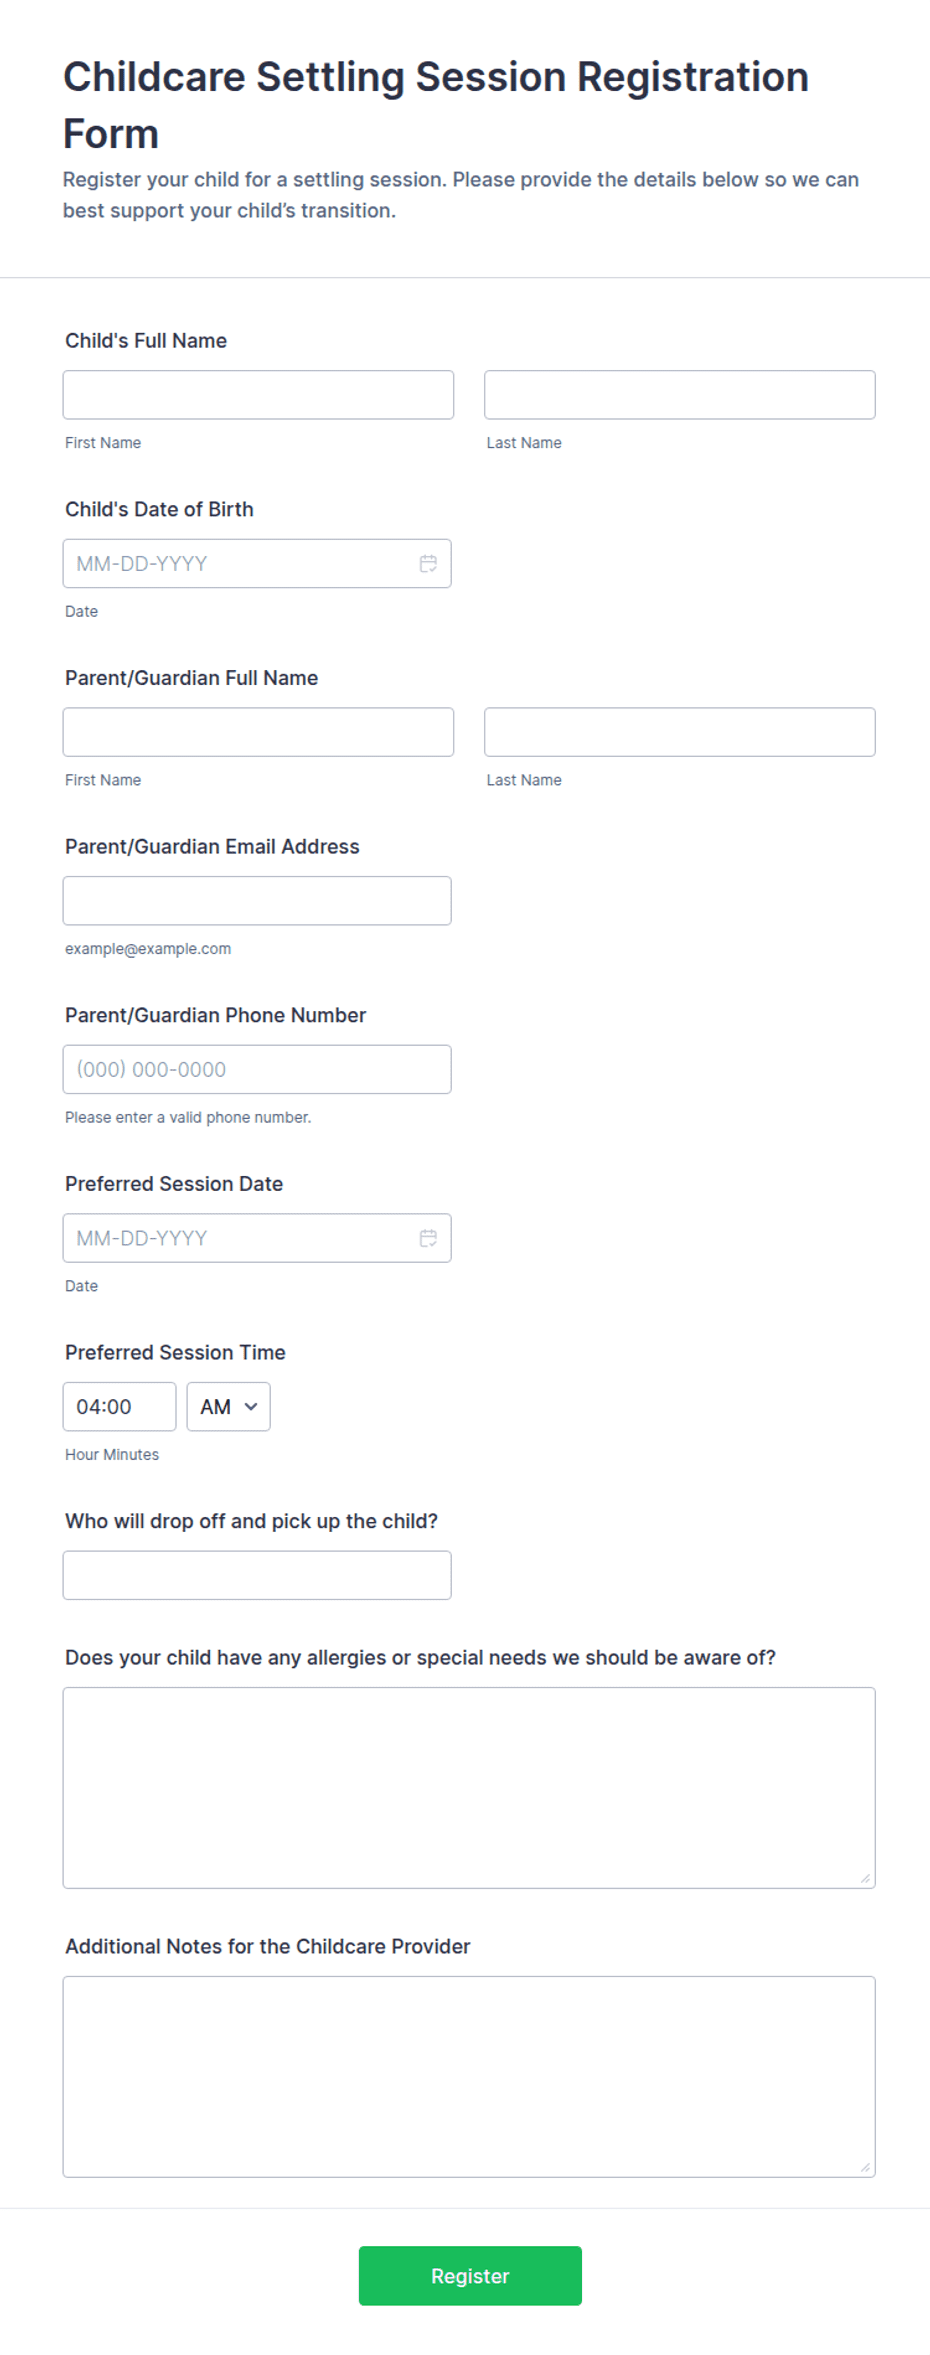Focus the child's First Name field
Screen dimensions: 930x2355
pos(258,395)
